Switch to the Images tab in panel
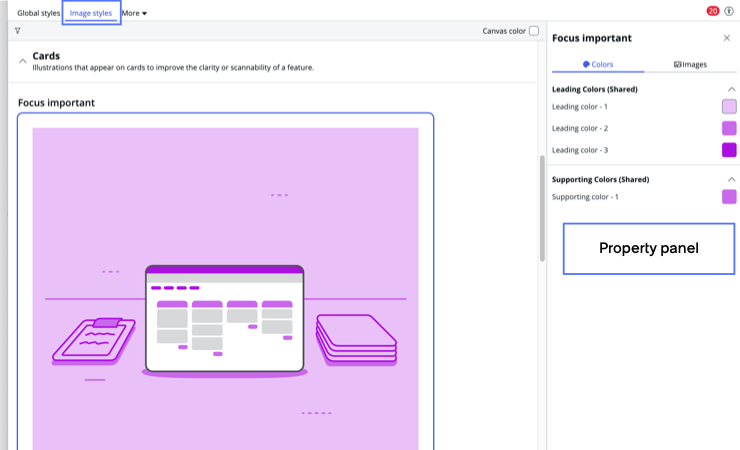Image resolution: width=740 pixels, height=450 pixels. point(690,64)
